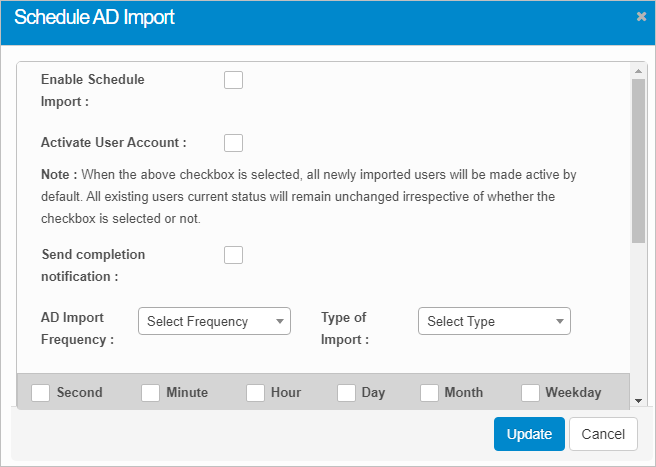The height and width of the screenshot is (467, 656).
Task: Click the scrollbar track below the thumb
Action: (639, 320)
